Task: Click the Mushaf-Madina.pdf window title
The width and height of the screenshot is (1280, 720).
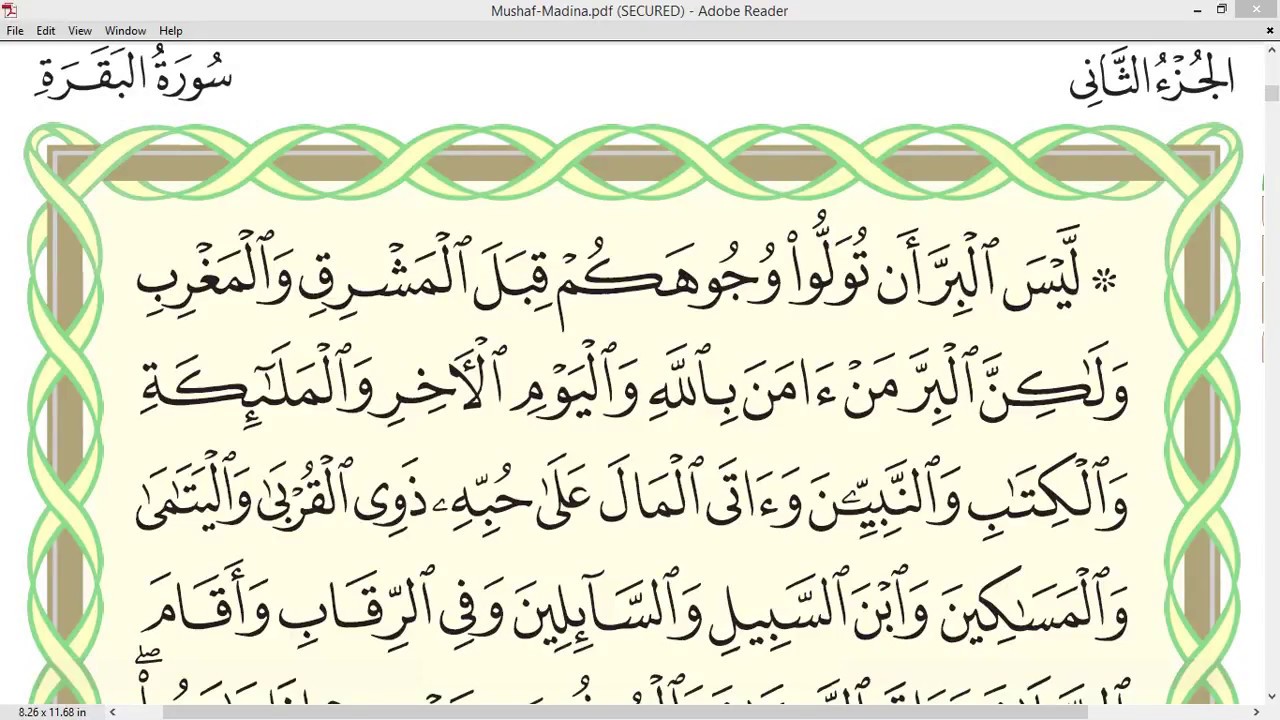Action: pos(639,11)
